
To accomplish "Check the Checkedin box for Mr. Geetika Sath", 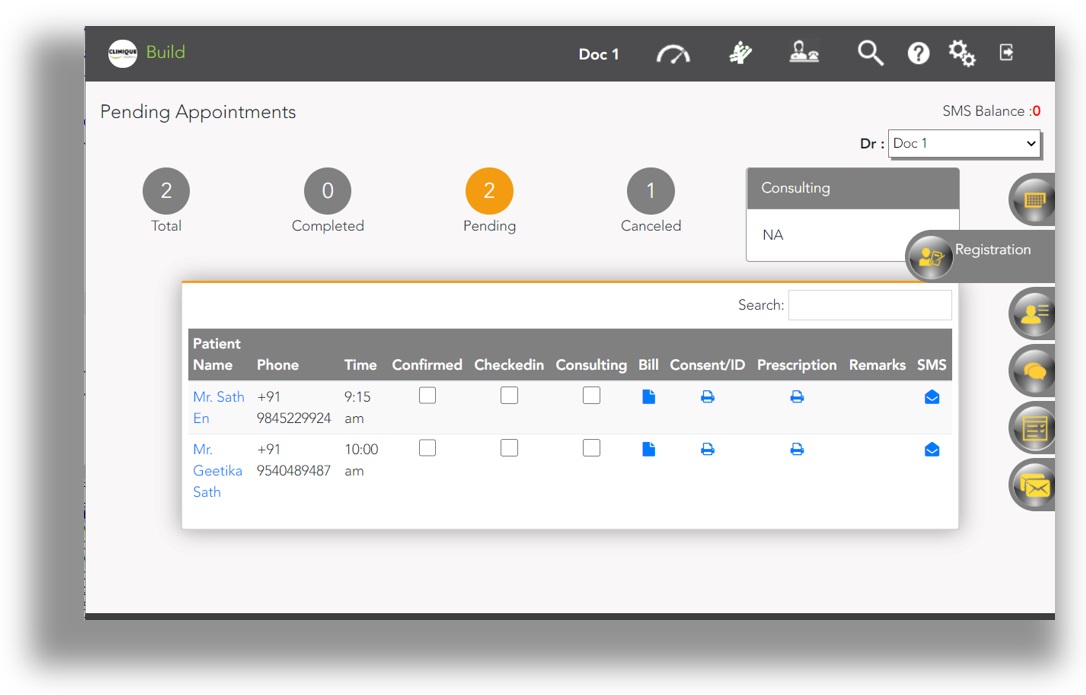I will (x=509, y=448).
